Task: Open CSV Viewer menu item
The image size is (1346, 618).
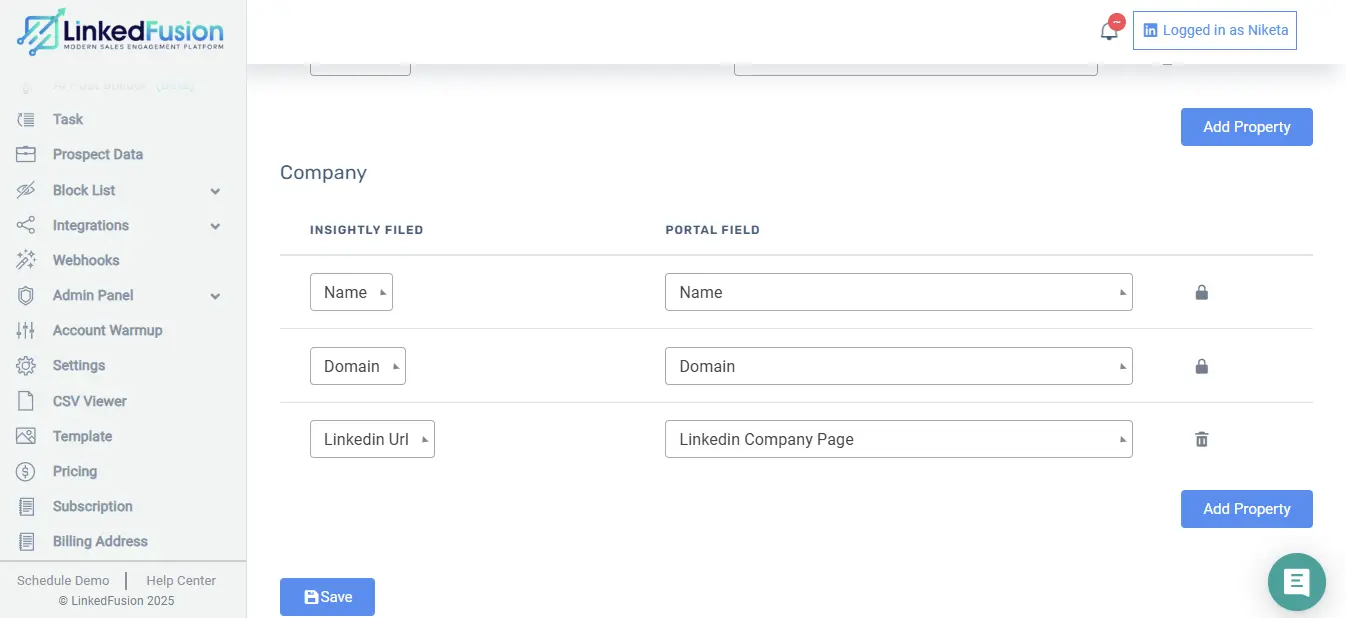Action: [90, 401]
